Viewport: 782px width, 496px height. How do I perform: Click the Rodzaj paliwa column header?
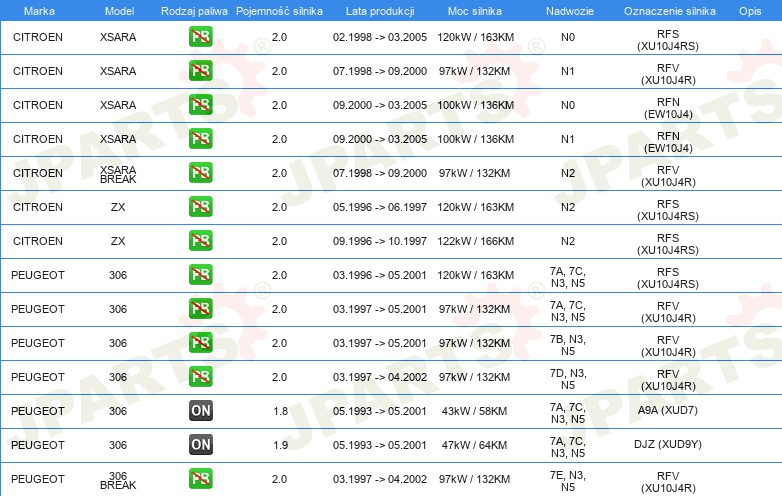point(194,11)
